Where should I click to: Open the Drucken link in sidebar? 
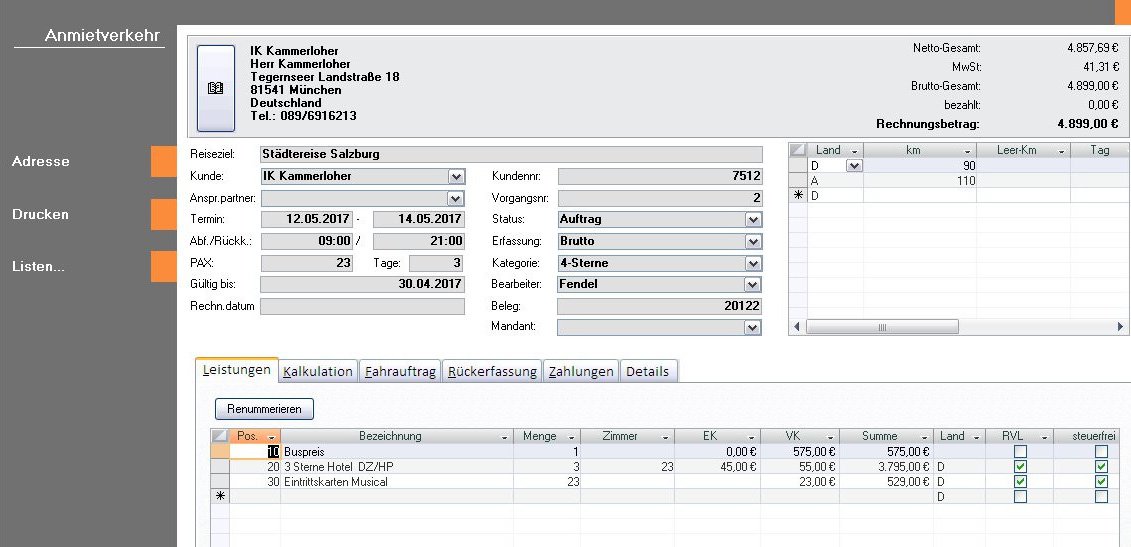tap(41, 214)
